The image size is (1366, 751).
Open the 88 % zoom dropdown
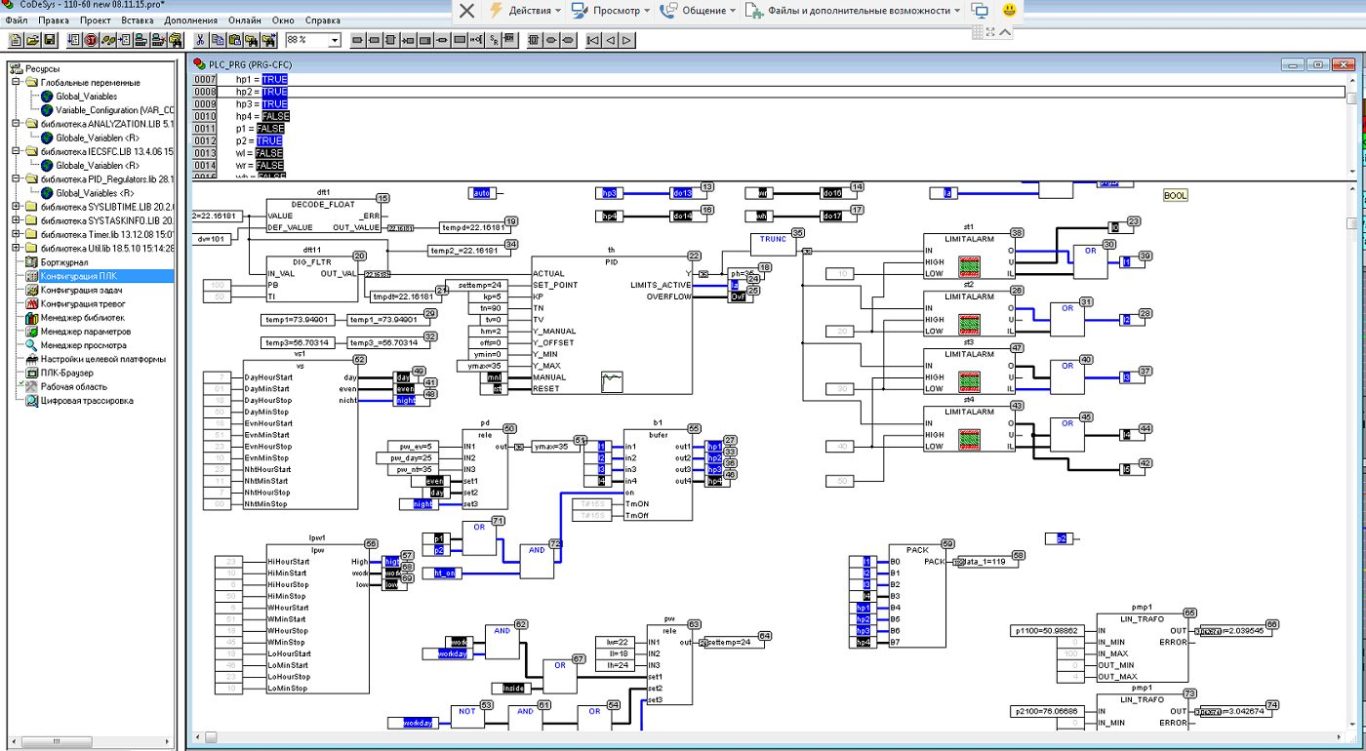(x=334, y=40)
